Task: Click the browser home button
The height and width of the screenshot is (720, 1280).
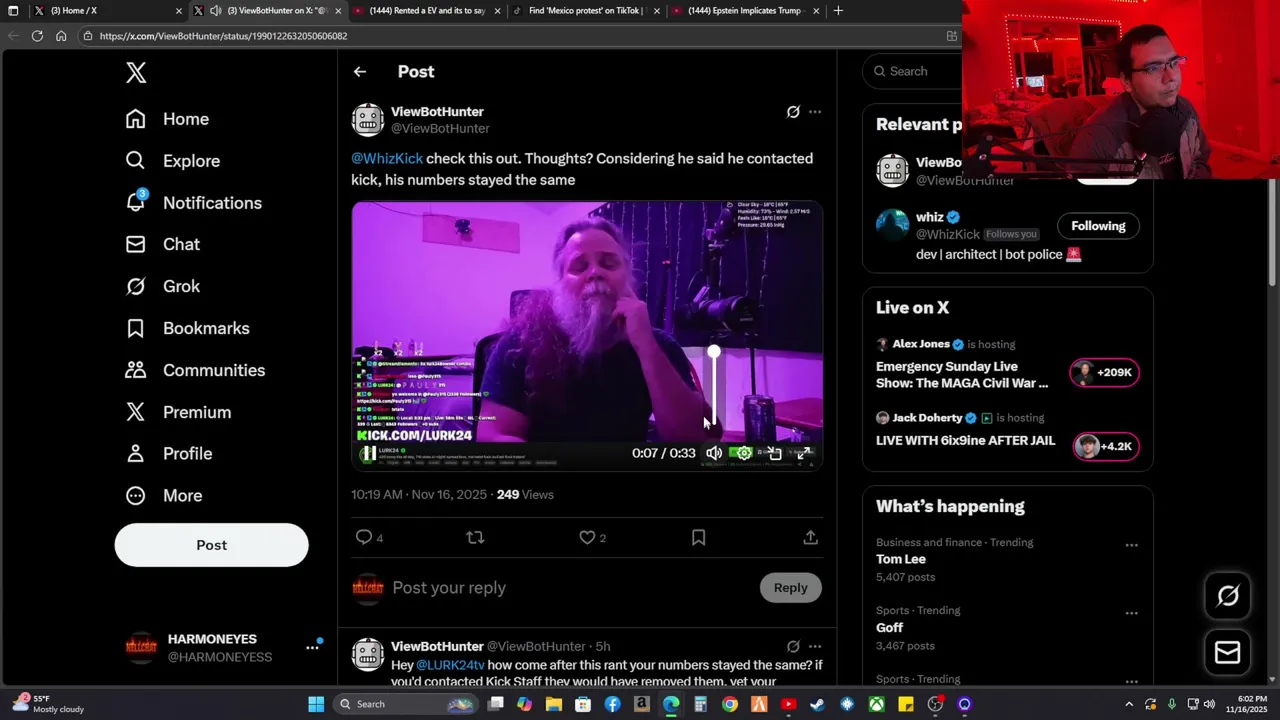Action: [61, 36]
